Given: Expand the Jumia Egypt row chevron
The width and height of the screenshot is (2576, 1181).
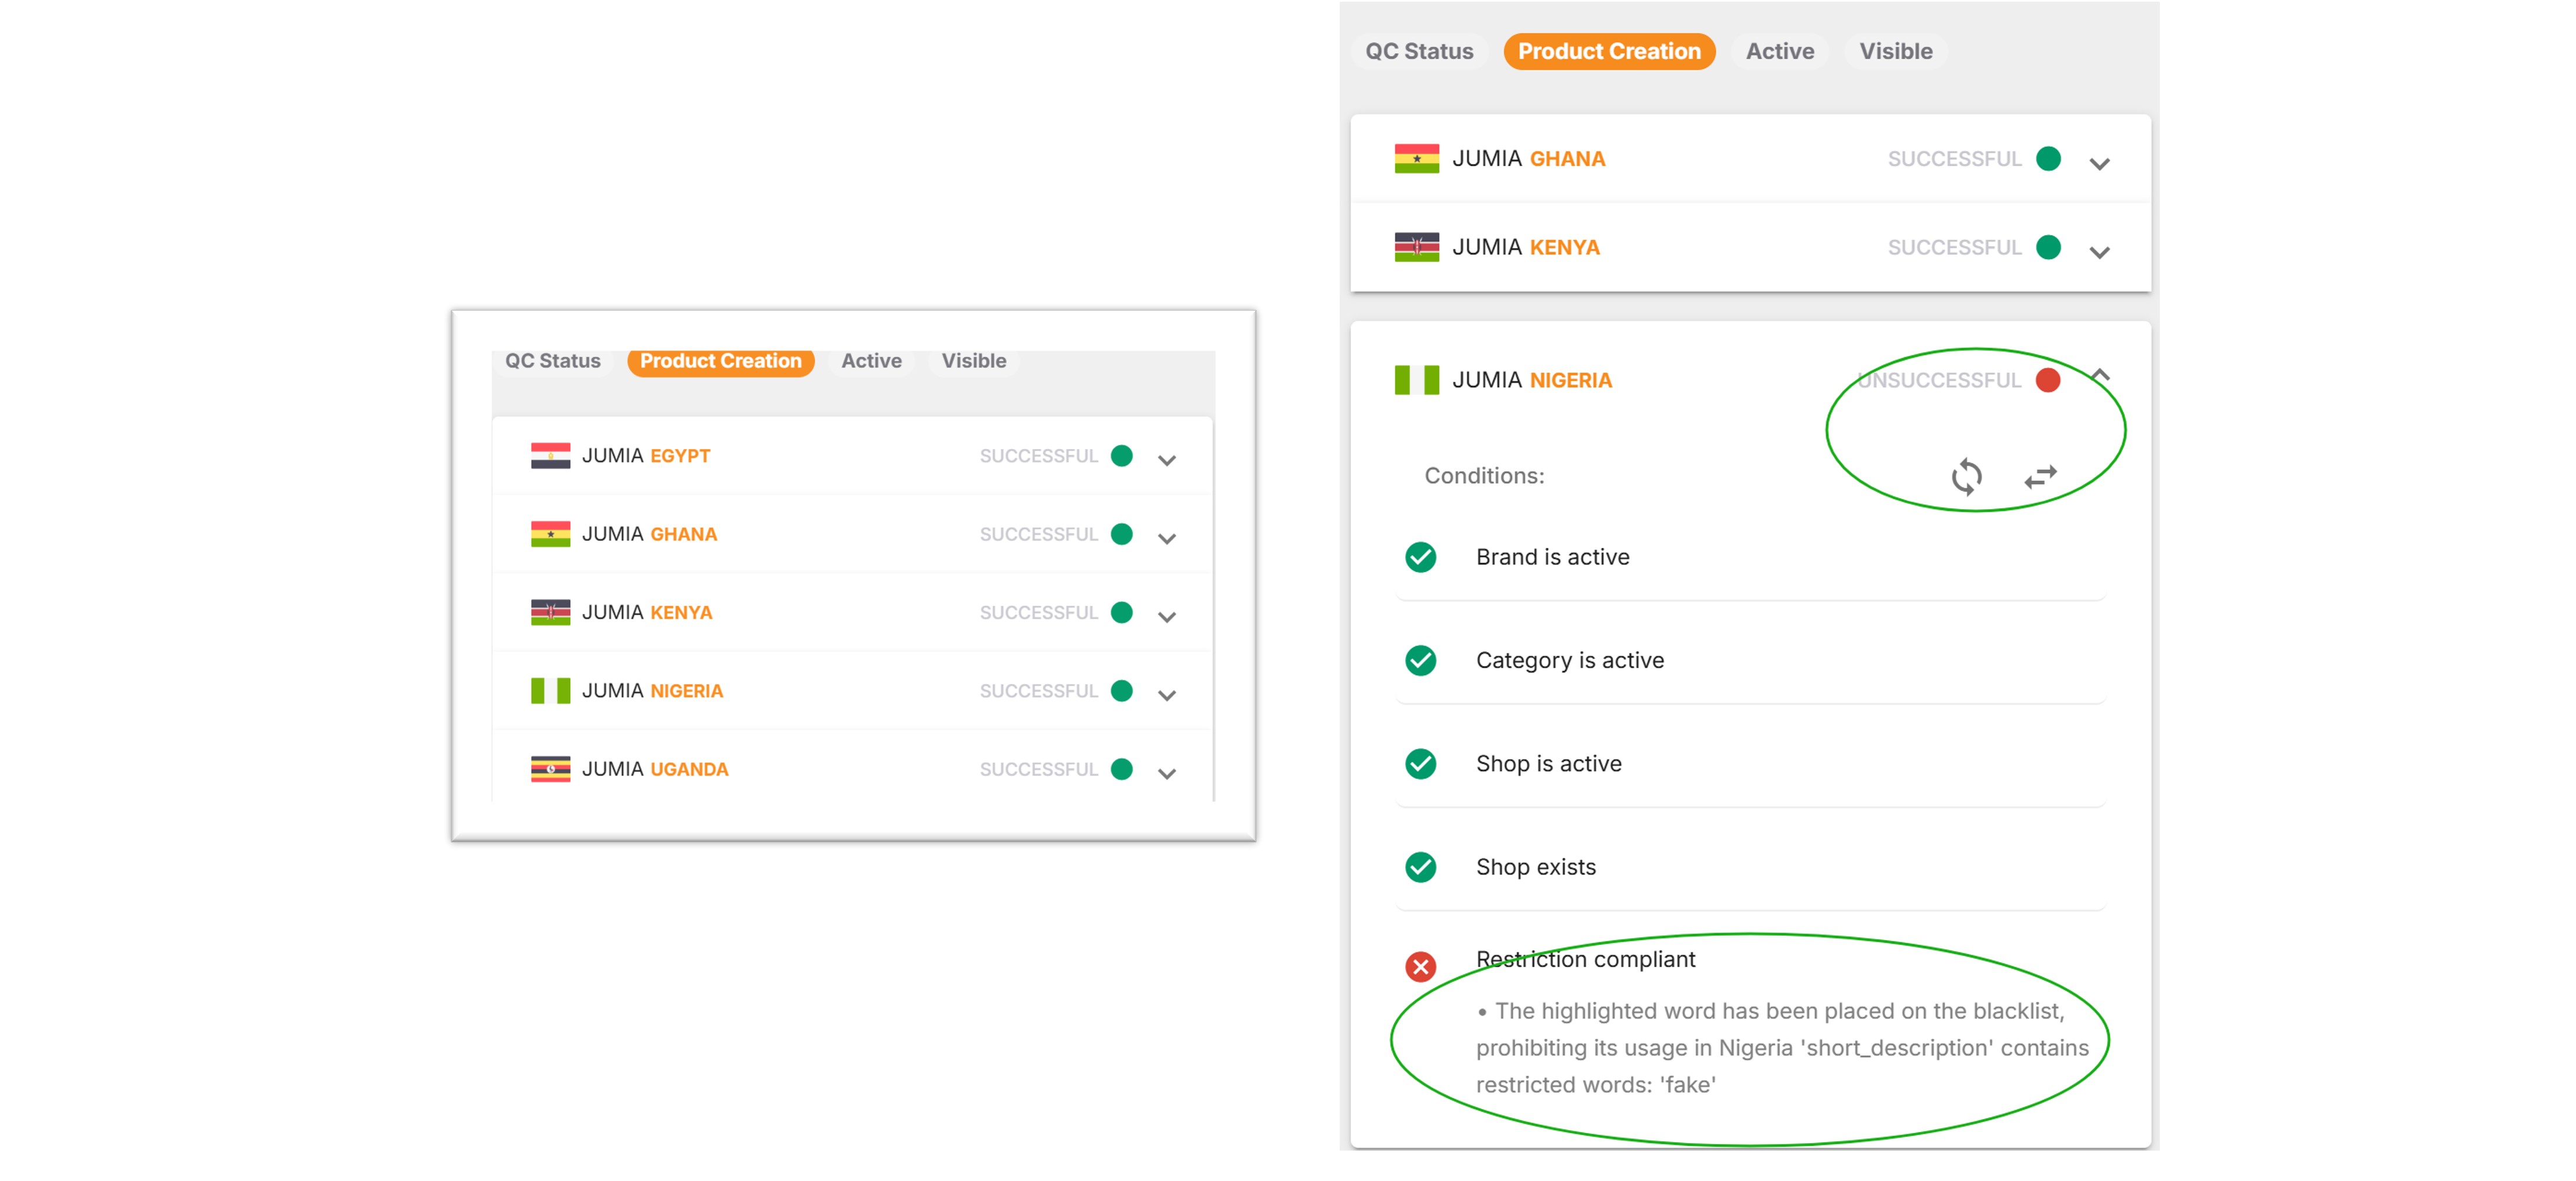Looking at the screenshot, I should (1166, 460).
